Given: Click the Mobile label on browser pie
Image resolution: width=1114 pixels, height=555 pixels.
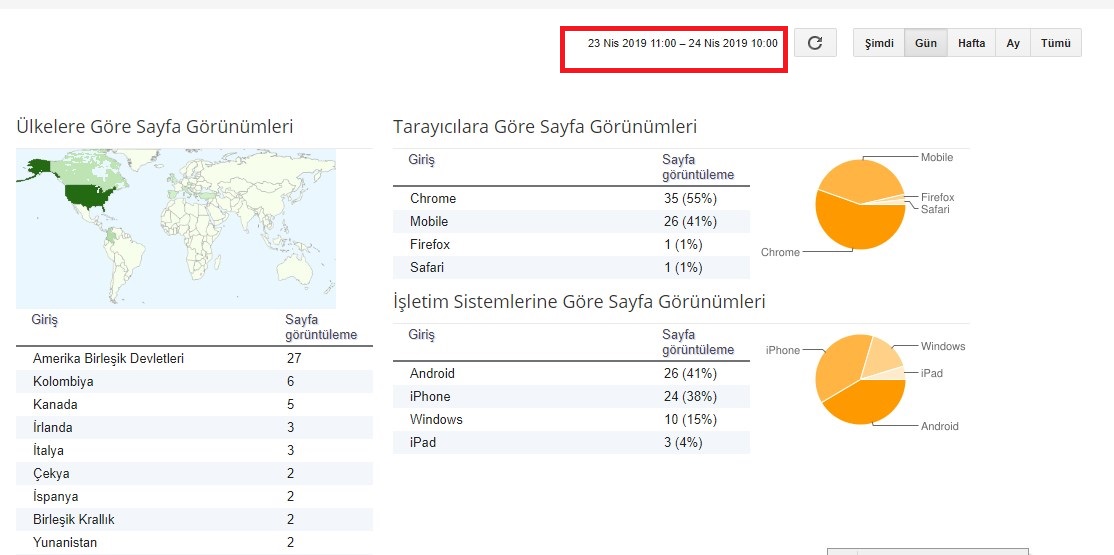Looking at the screenshot, I should 937,157.
